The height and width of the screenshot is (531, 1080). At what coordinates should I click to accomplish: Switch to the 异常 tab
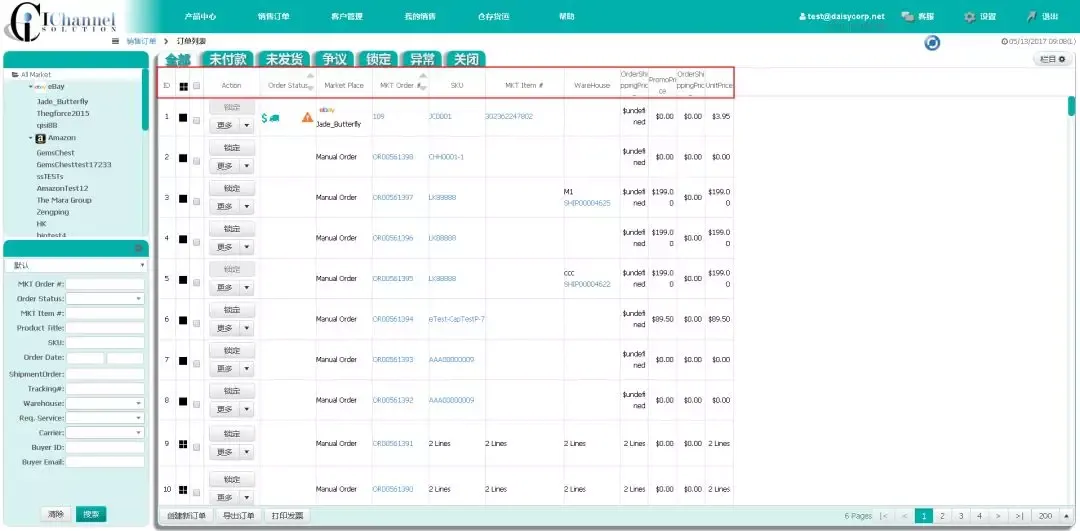422,60
